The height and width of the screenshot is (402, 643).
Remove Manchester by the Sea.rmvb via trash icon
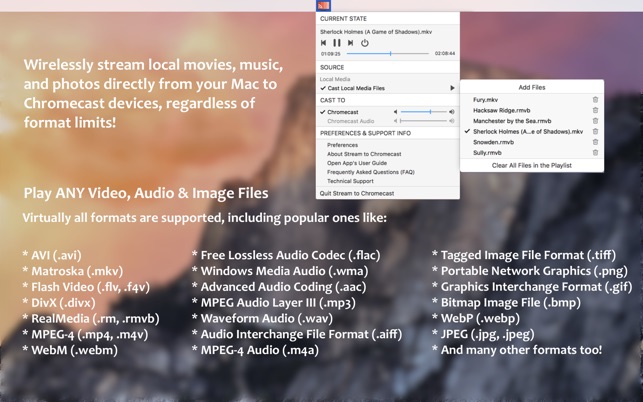[595, 121]
